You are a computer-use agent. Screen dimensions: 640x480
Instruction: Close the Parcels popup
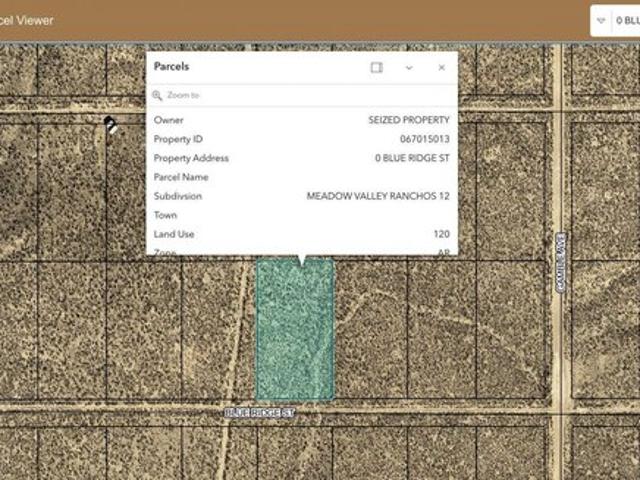[441, 67]
